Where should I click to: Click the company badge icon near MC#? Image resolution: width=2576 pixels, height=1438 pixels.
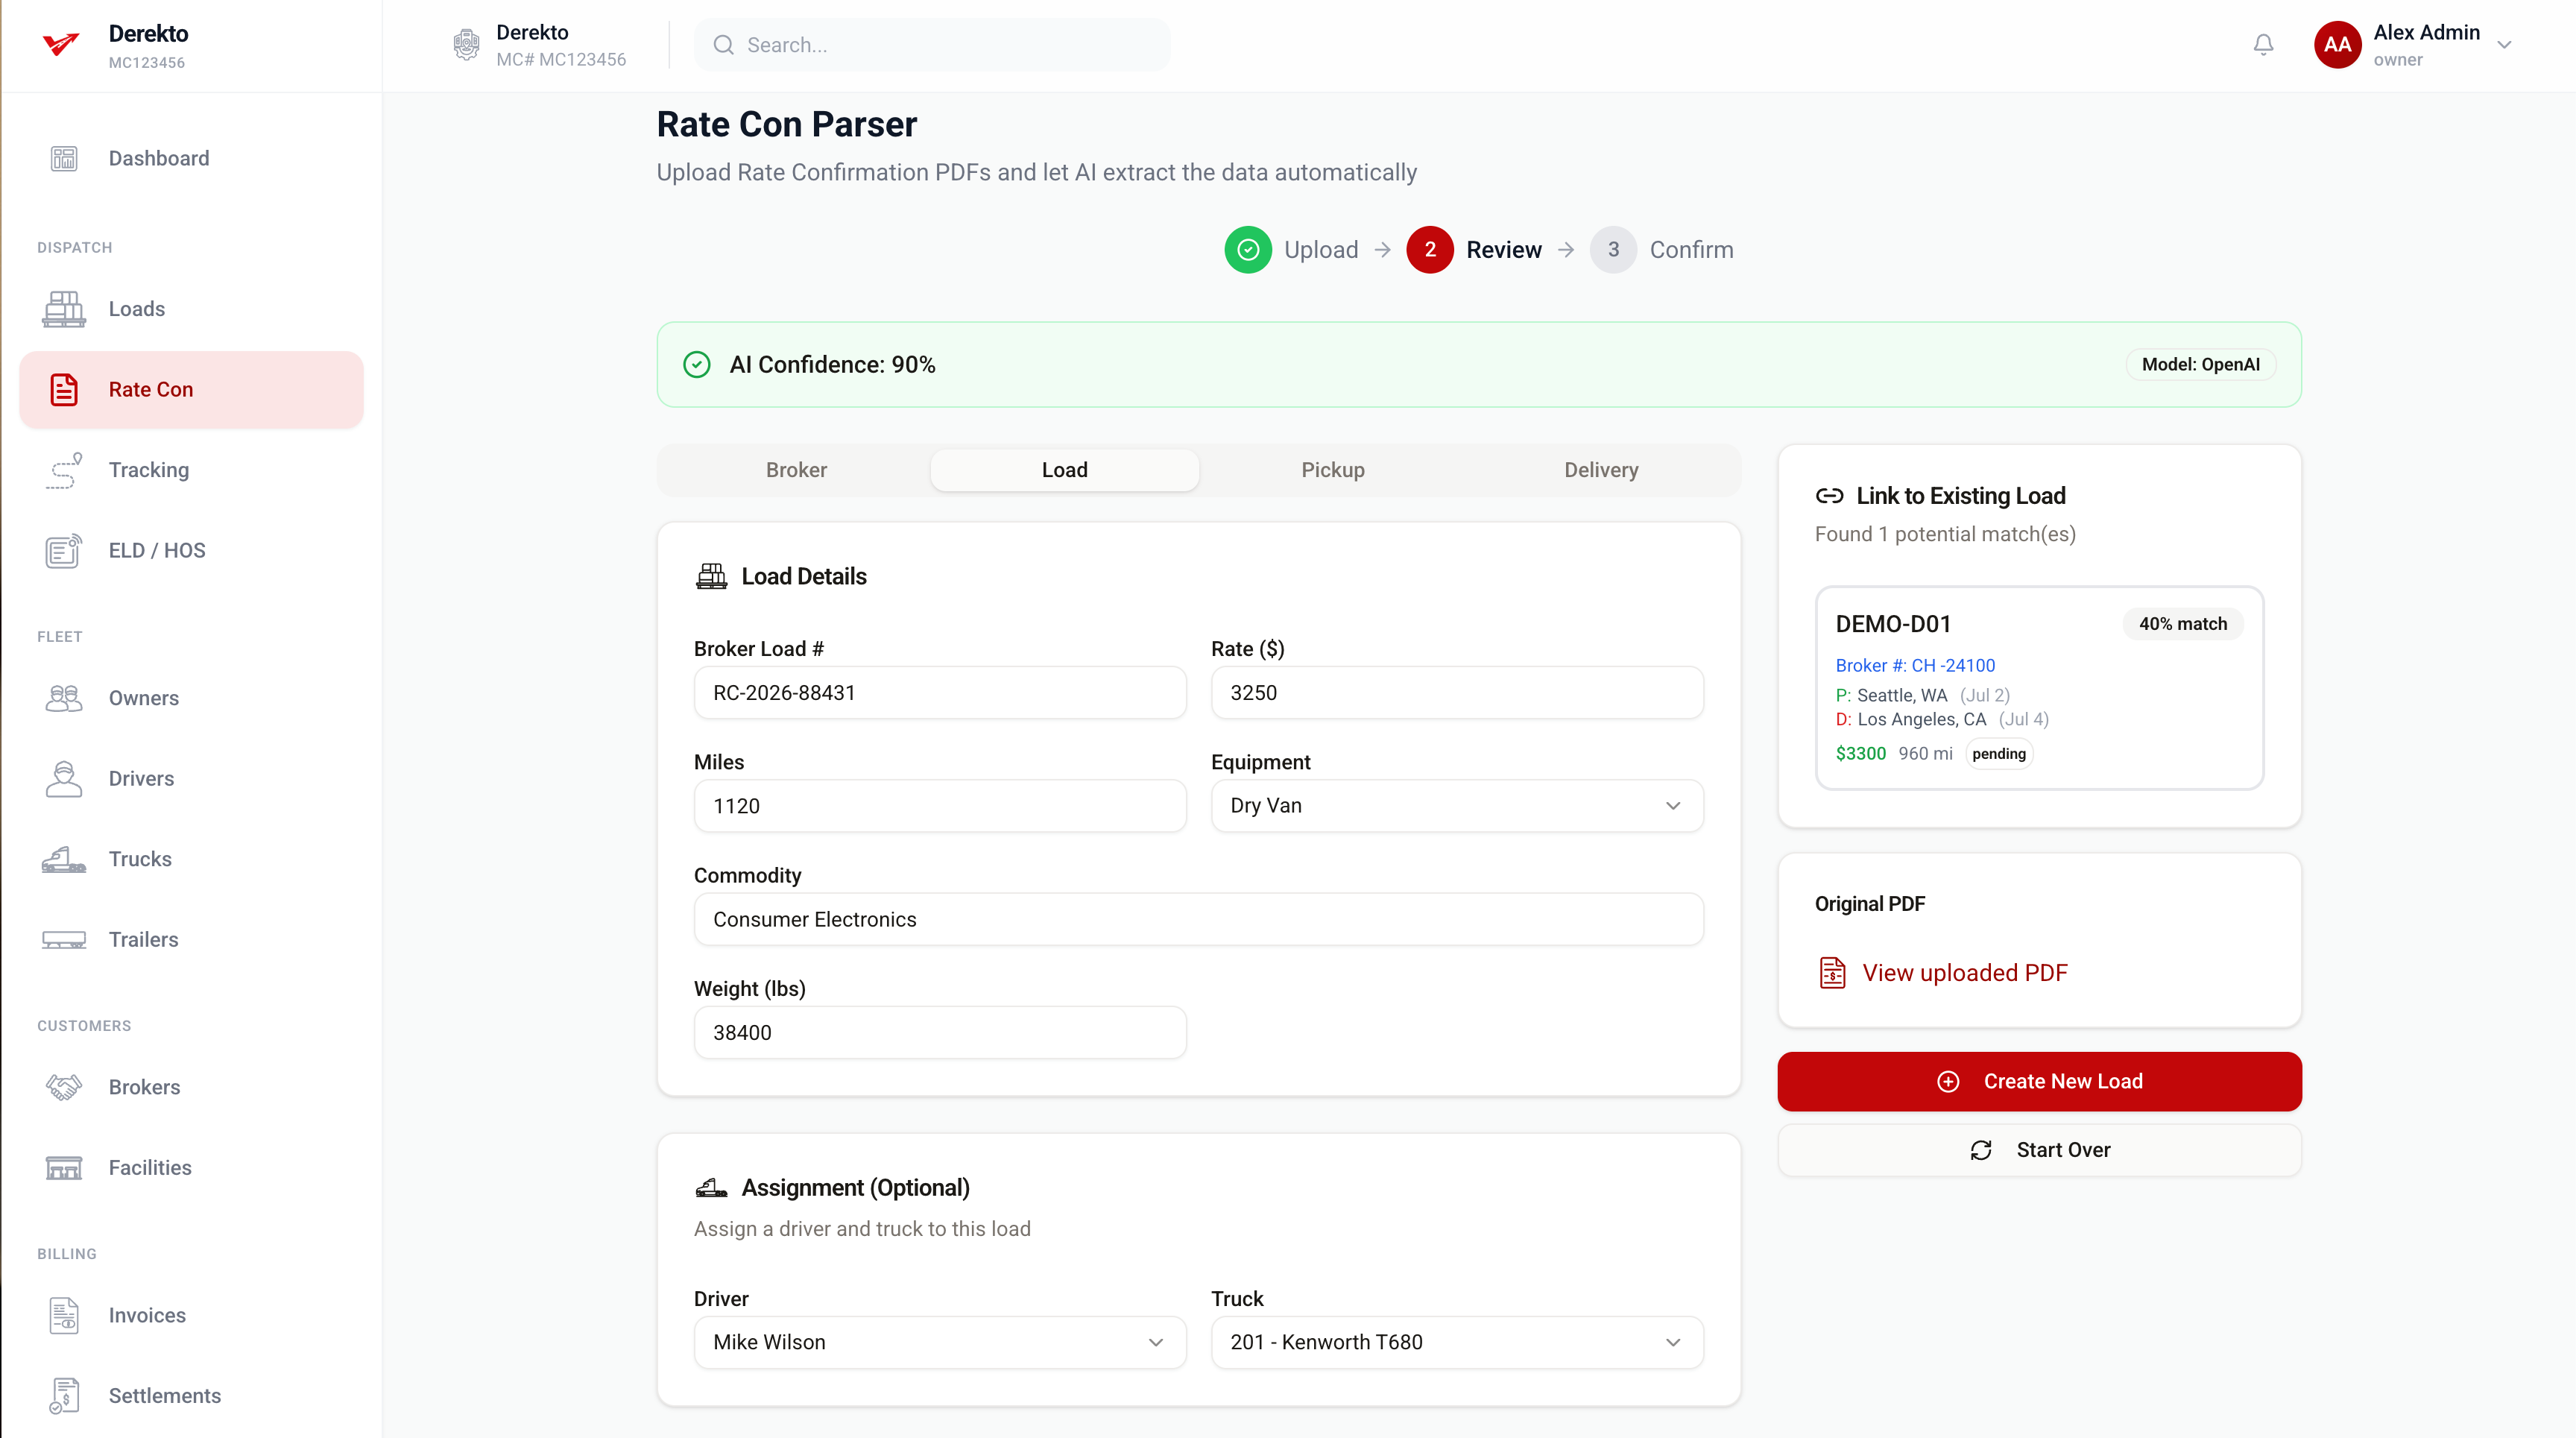coord(466,45)
